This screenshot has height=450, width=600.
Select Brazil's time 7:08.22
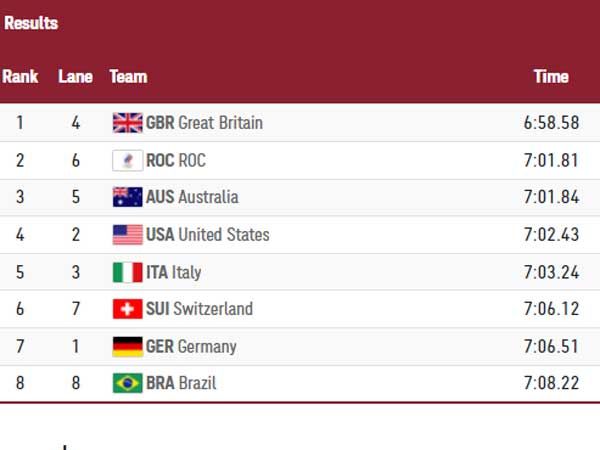pyautogui.click(x=551, y=383)
